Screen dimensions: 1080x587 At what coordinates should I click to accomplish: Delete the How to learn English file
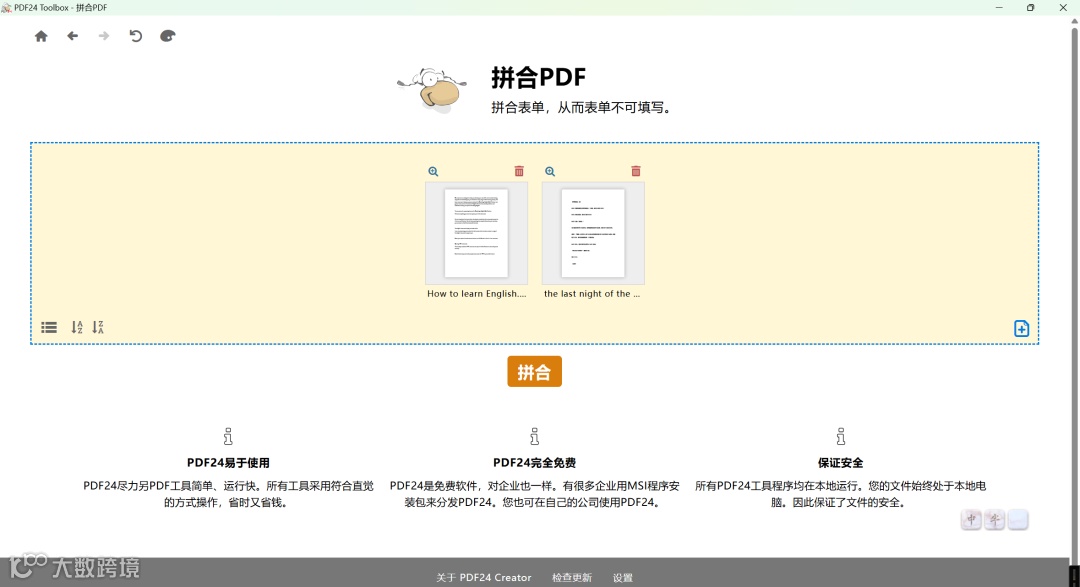click(519, 171)
